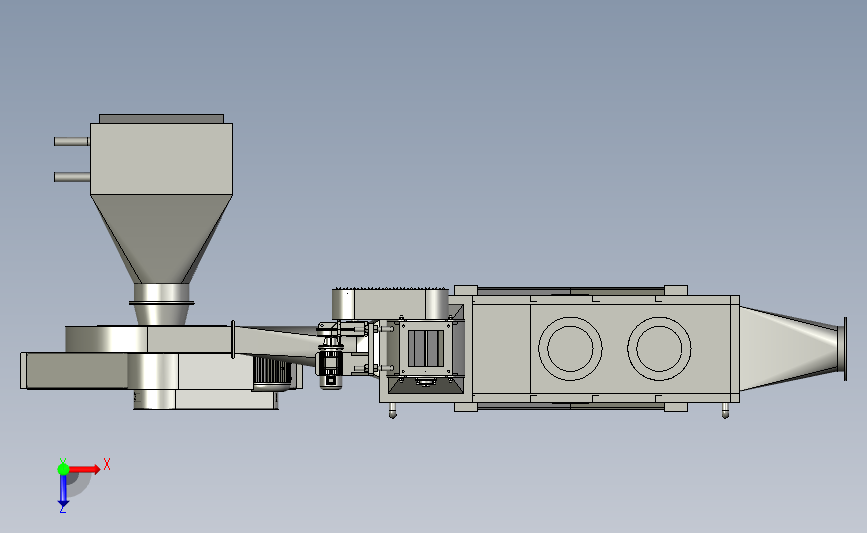Select the finned electric motor under the blower
867x533 pixels.
(x=272, y=373)
